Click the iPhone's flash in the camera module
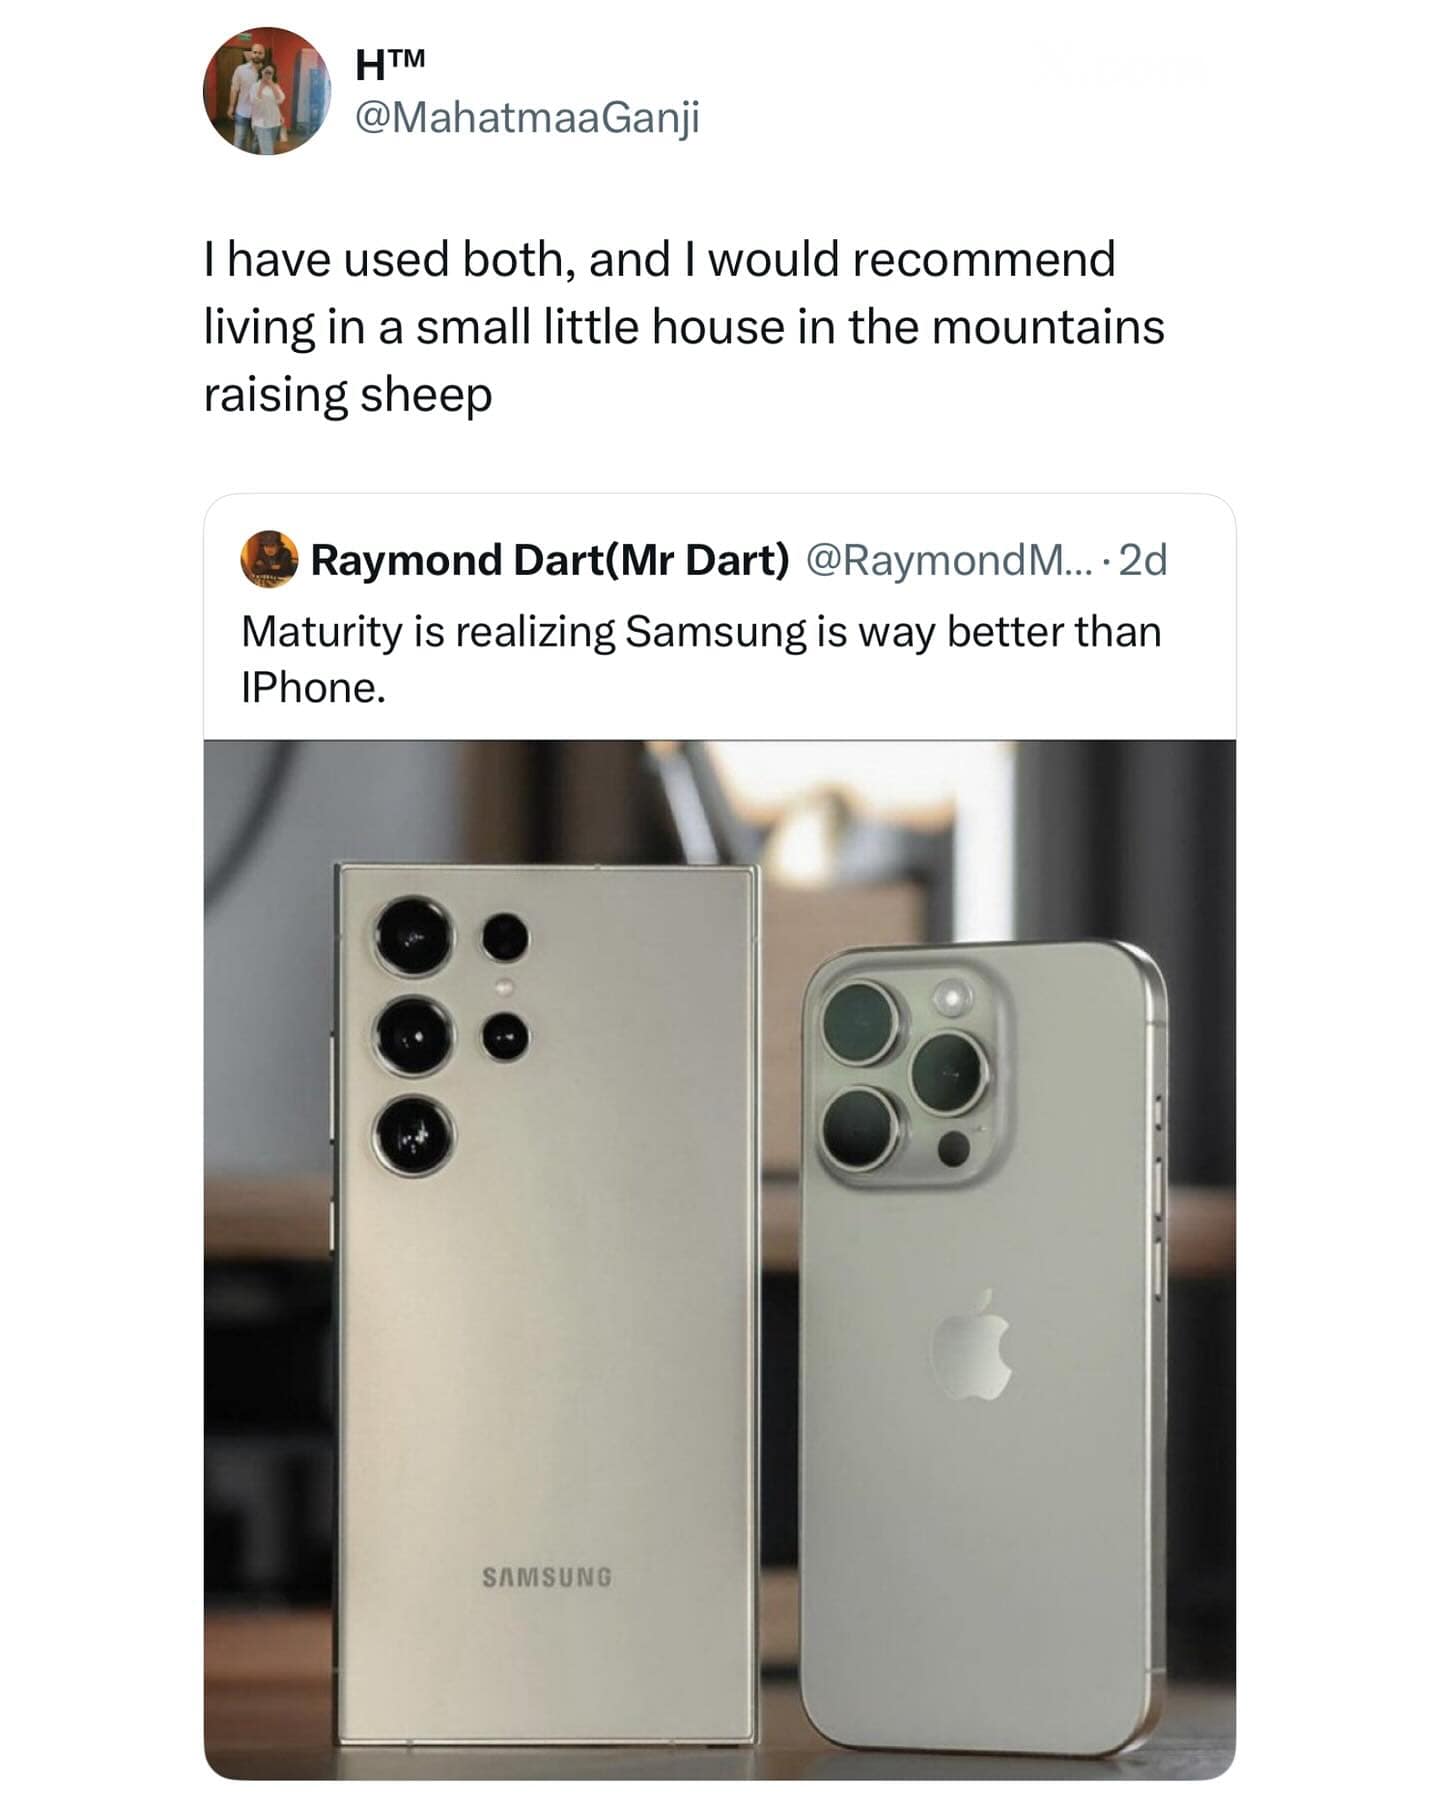This screenshot has width=1440, height=1798. (953, 996)
